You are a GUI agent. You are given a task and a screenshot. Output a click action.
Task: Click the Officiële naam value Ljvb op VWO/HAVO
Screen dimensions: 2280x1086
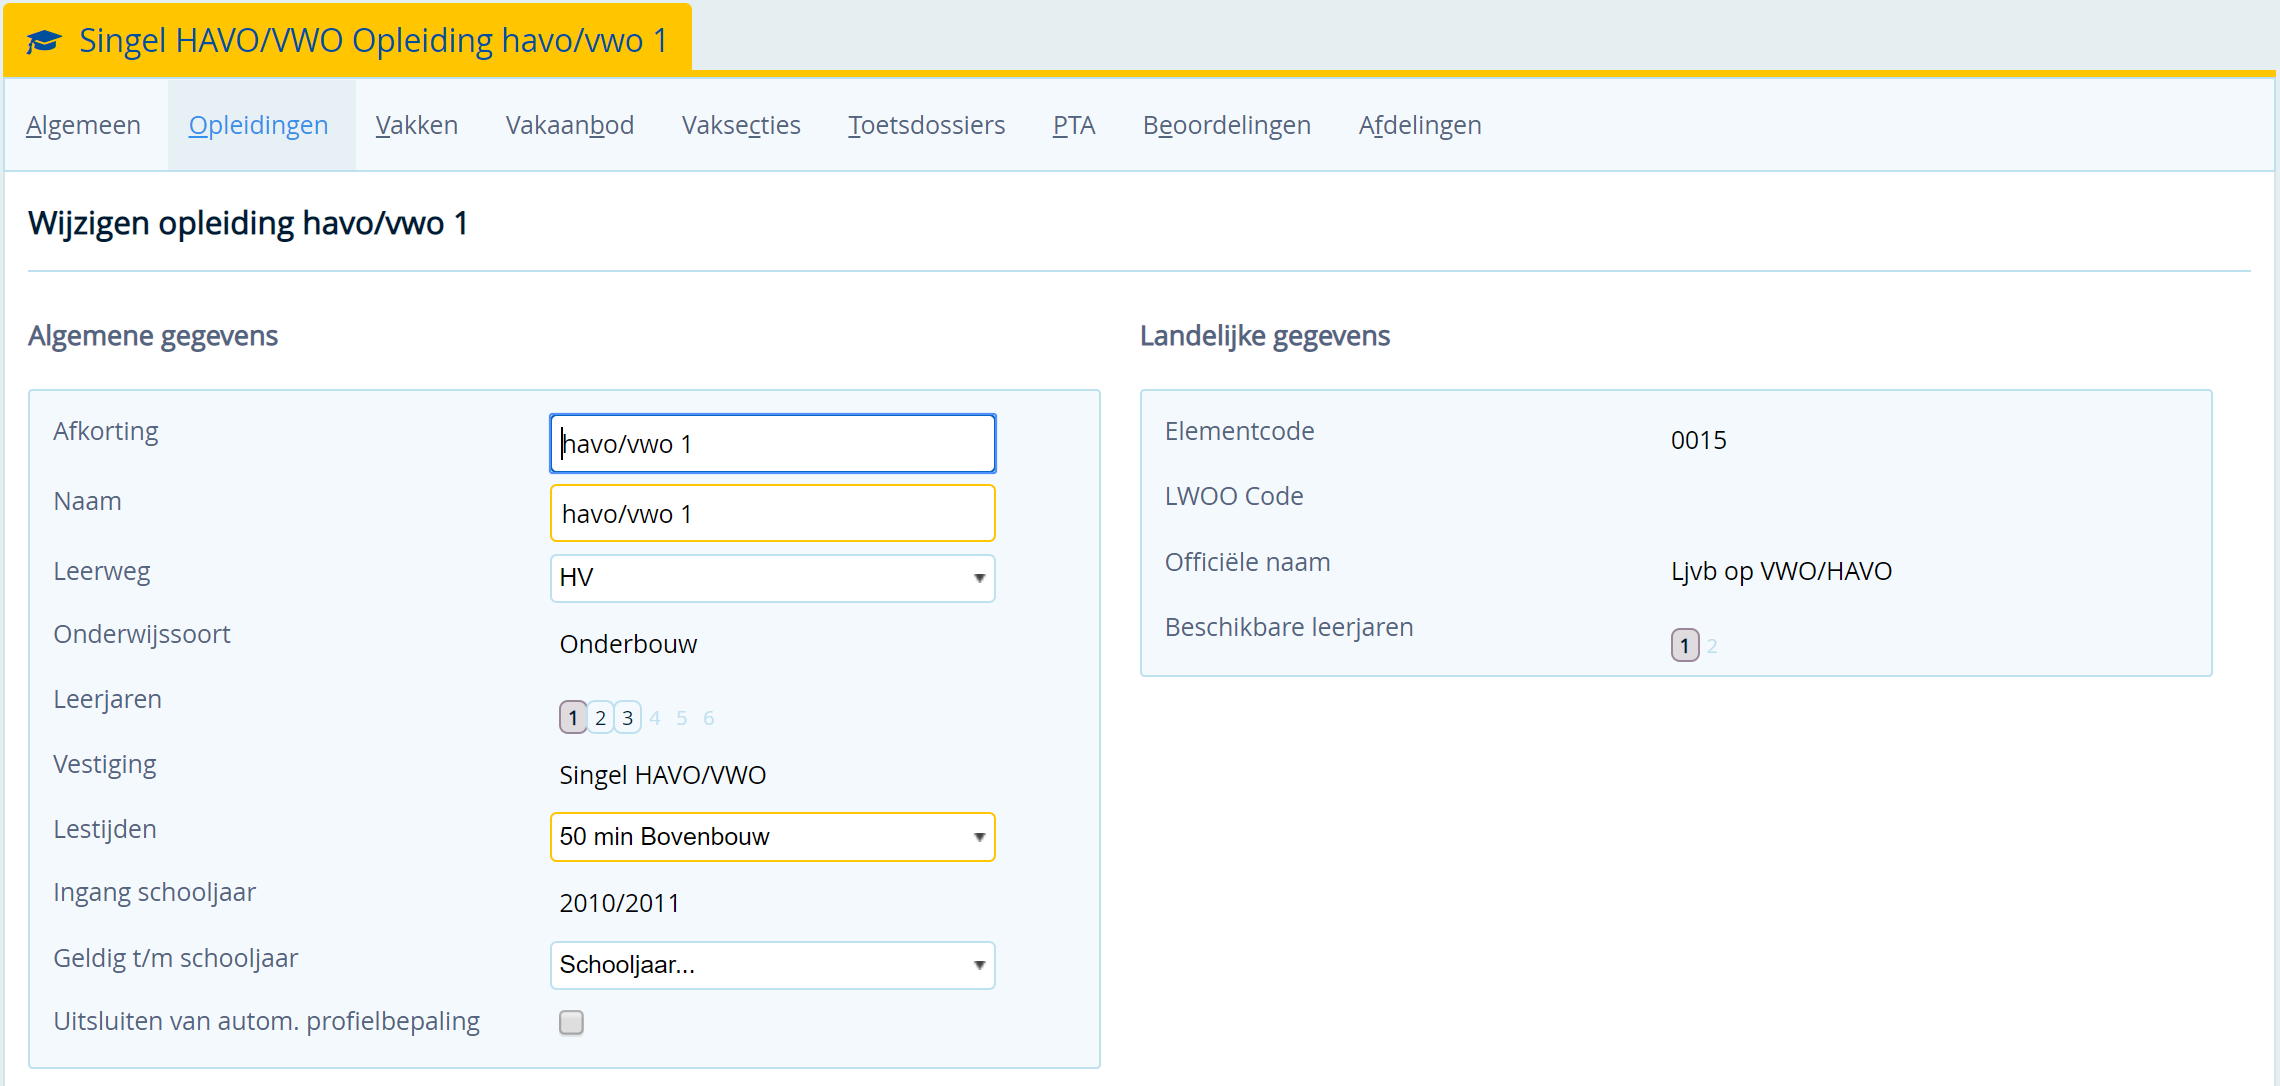click(x=1781, y=571)
